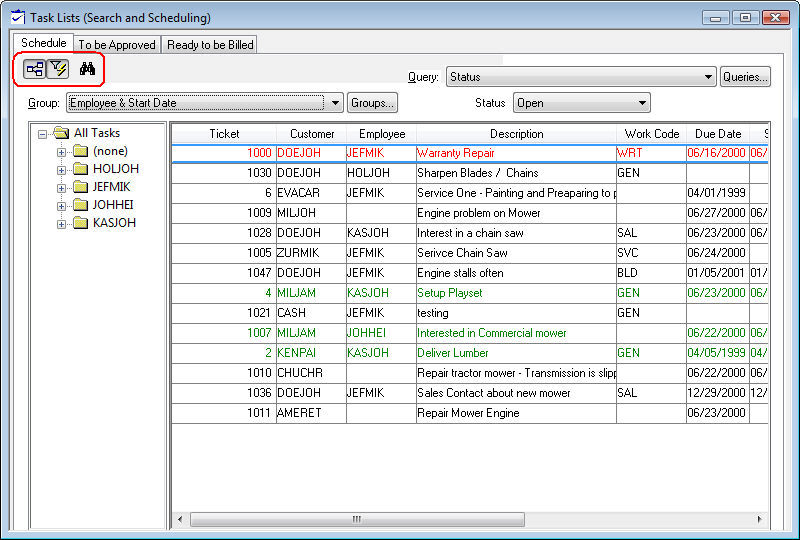Screen dimensions: 800x540
Task: Click the Groups... button
Action: (372, 103)
